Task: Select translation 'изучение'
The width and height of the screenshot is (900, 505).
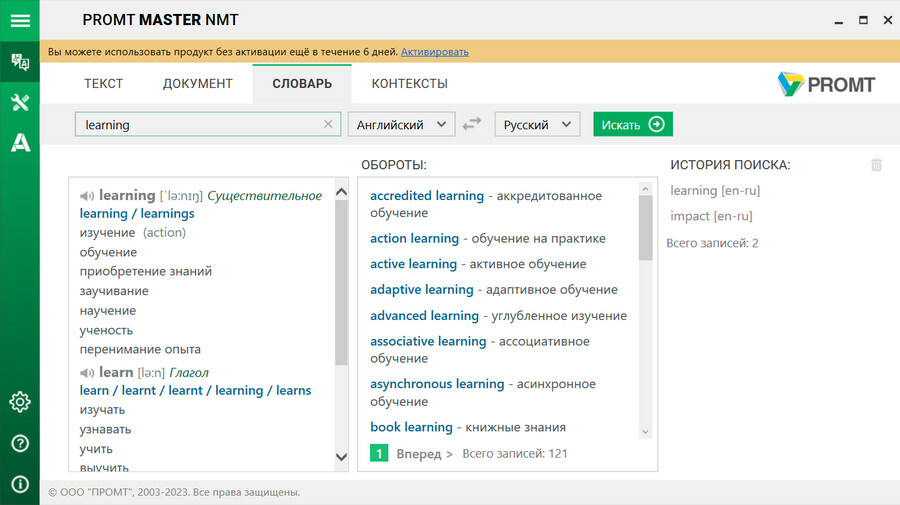Action: click(107, 232)
